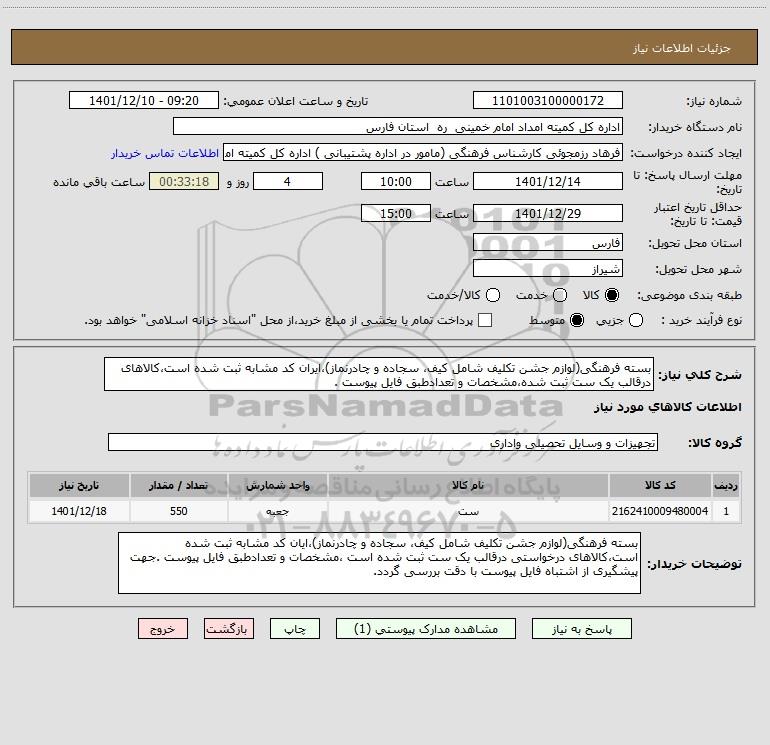The height and width of the screenshot is (745, 770).
Task: Click the خروج exit button
Action: [163, 629]
